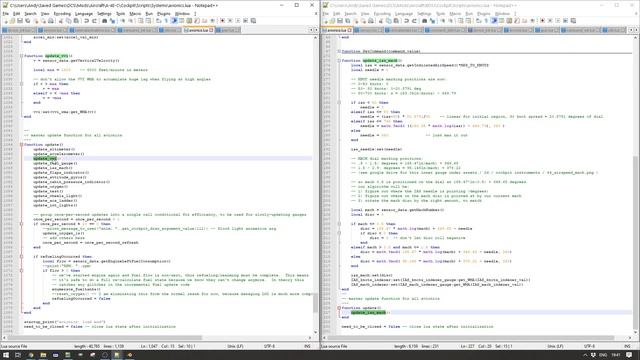
Task: Click Copy icon in right Notepad++ toolbar
Action: click(x=389, y=20)
